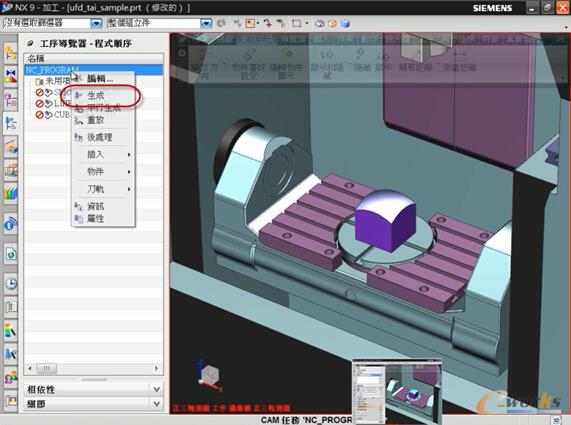Open the Roles people sidebar tab
This screenshot has width=571, height=425.
tap(10, 377)
